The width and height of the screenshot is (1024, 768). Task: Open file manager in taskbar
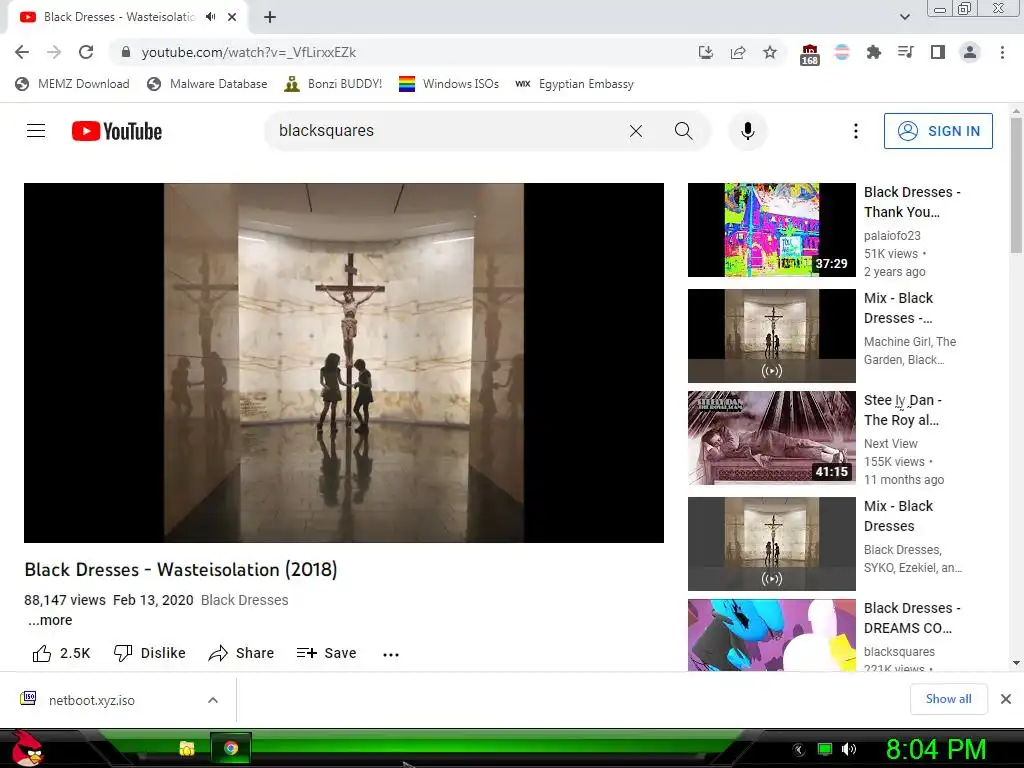187,748
